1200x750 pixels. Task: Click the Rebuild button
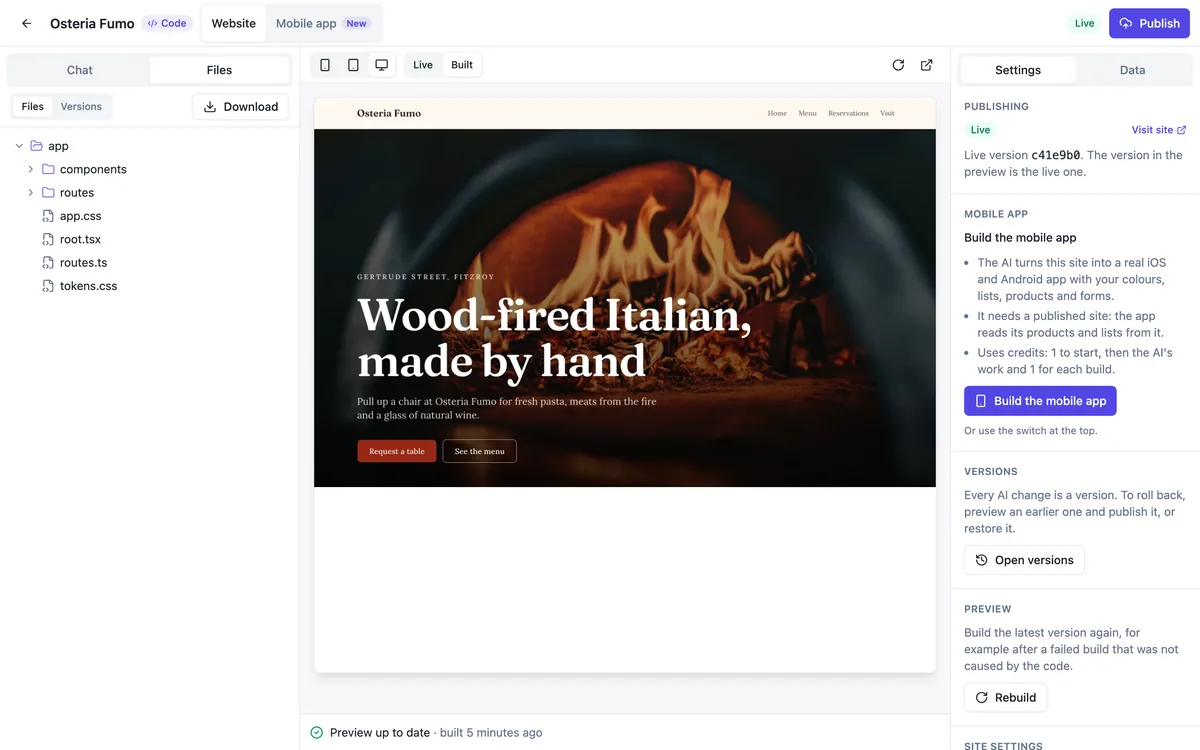point(1005,697)
